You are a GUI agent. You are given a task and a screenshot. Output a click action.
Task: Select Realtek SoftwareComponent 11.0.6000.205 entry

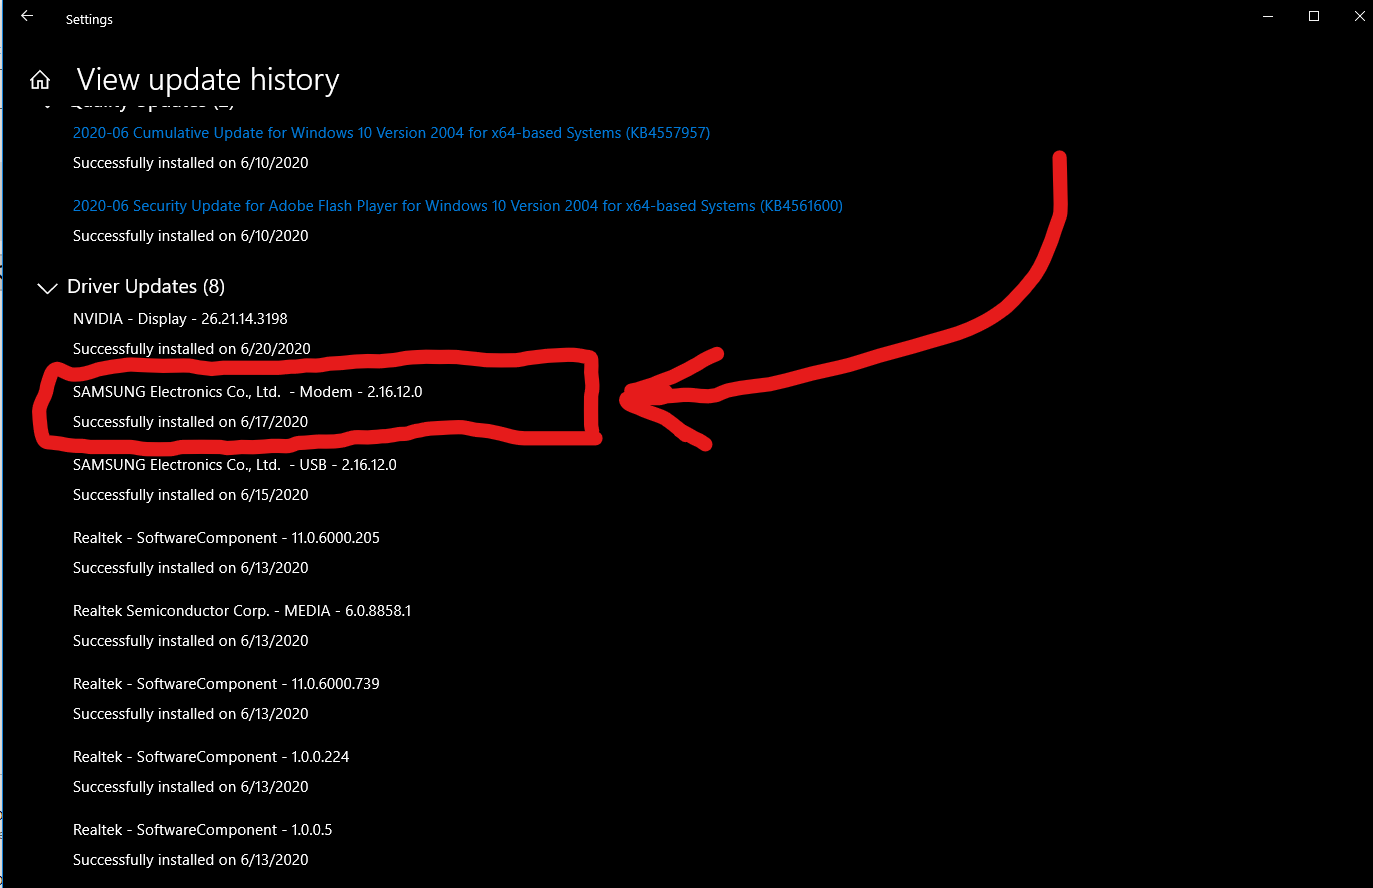pos(226,538)
